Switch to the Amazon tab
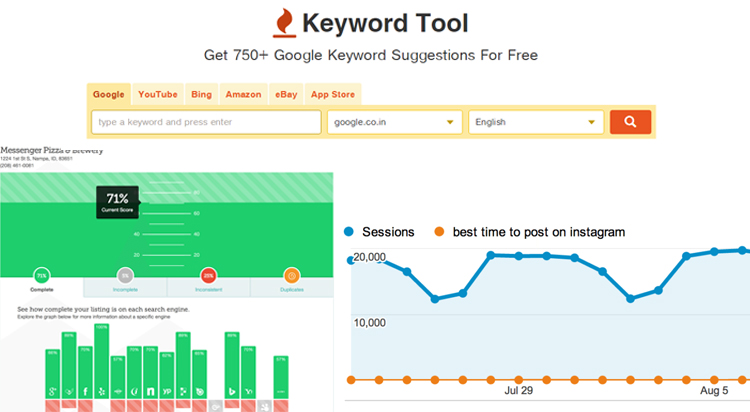The image size is (750, 412). pyautogui.click(x=243, y=94)
